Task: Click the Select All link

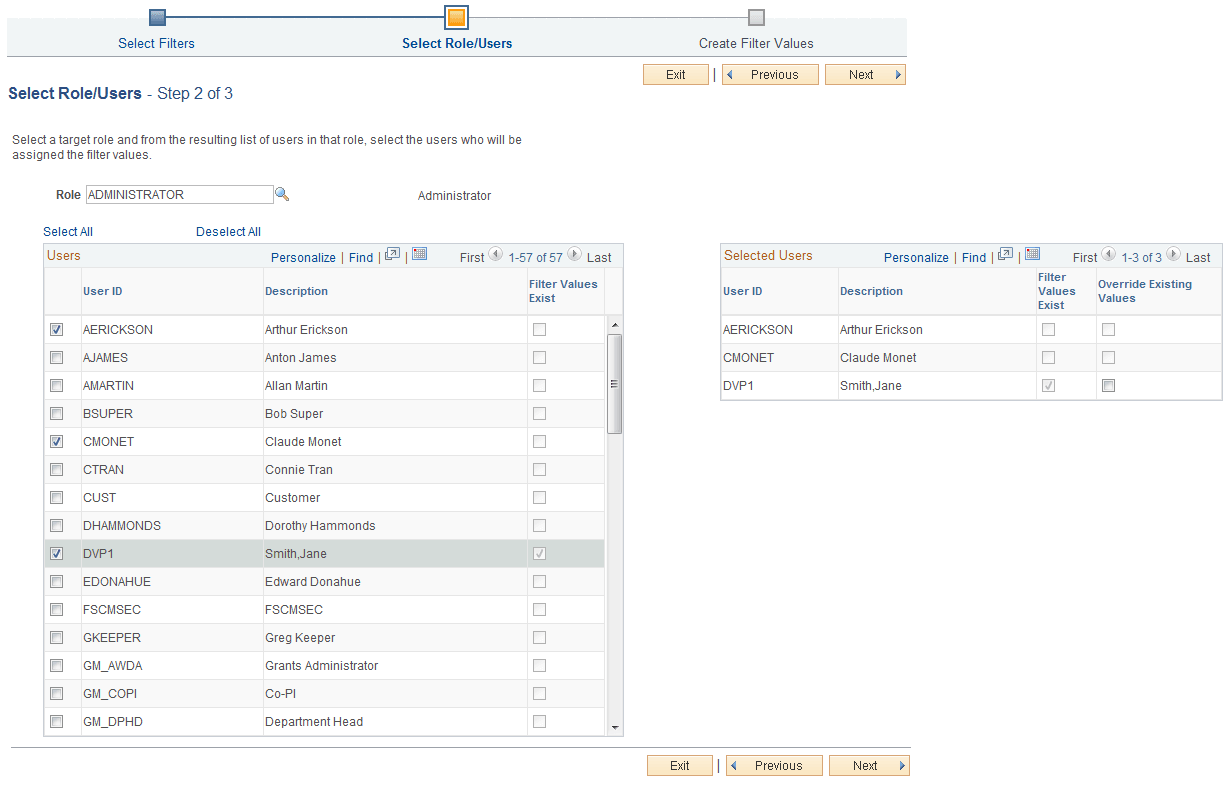Action: pos(67,231)
